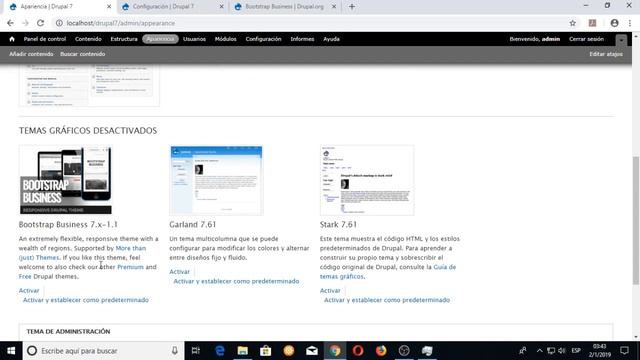Open the Ayuda admin menu
The width and height of the screenshot is (640, 360).
(331, 39)
